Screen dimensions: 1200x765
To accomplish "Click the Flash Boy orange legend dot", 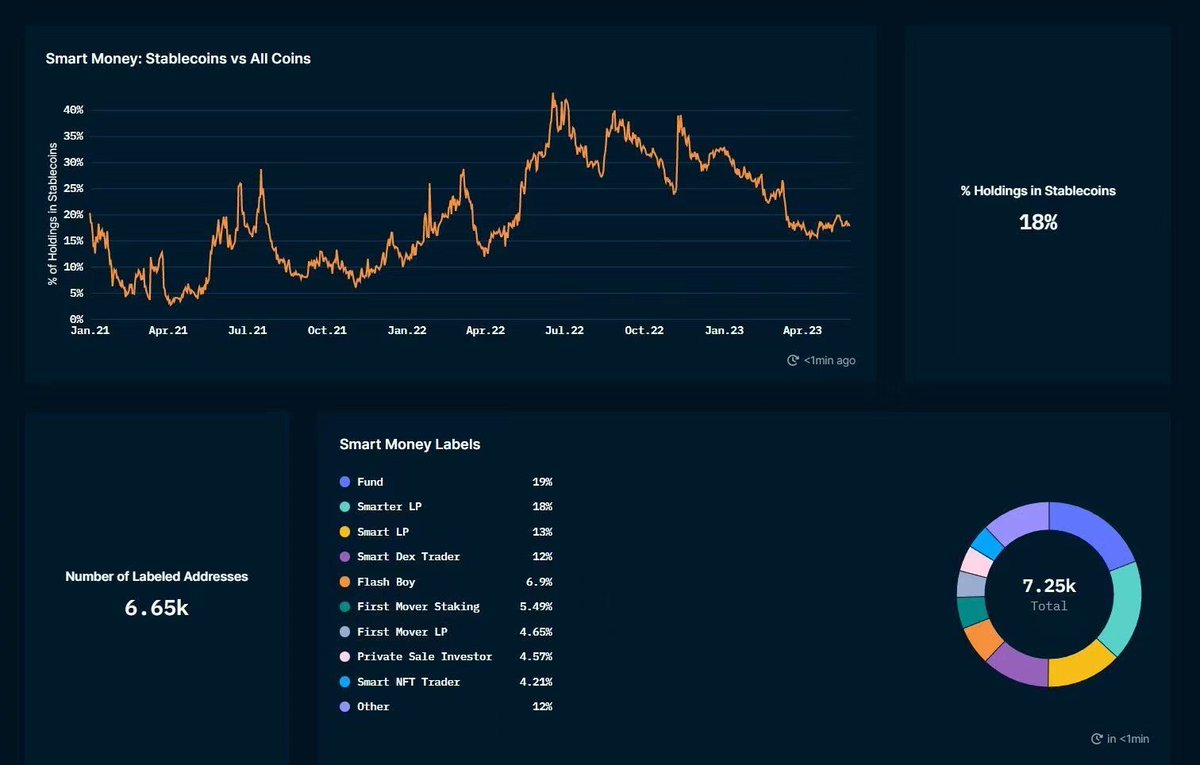I will pyautogui.click(x=345, y=582).
